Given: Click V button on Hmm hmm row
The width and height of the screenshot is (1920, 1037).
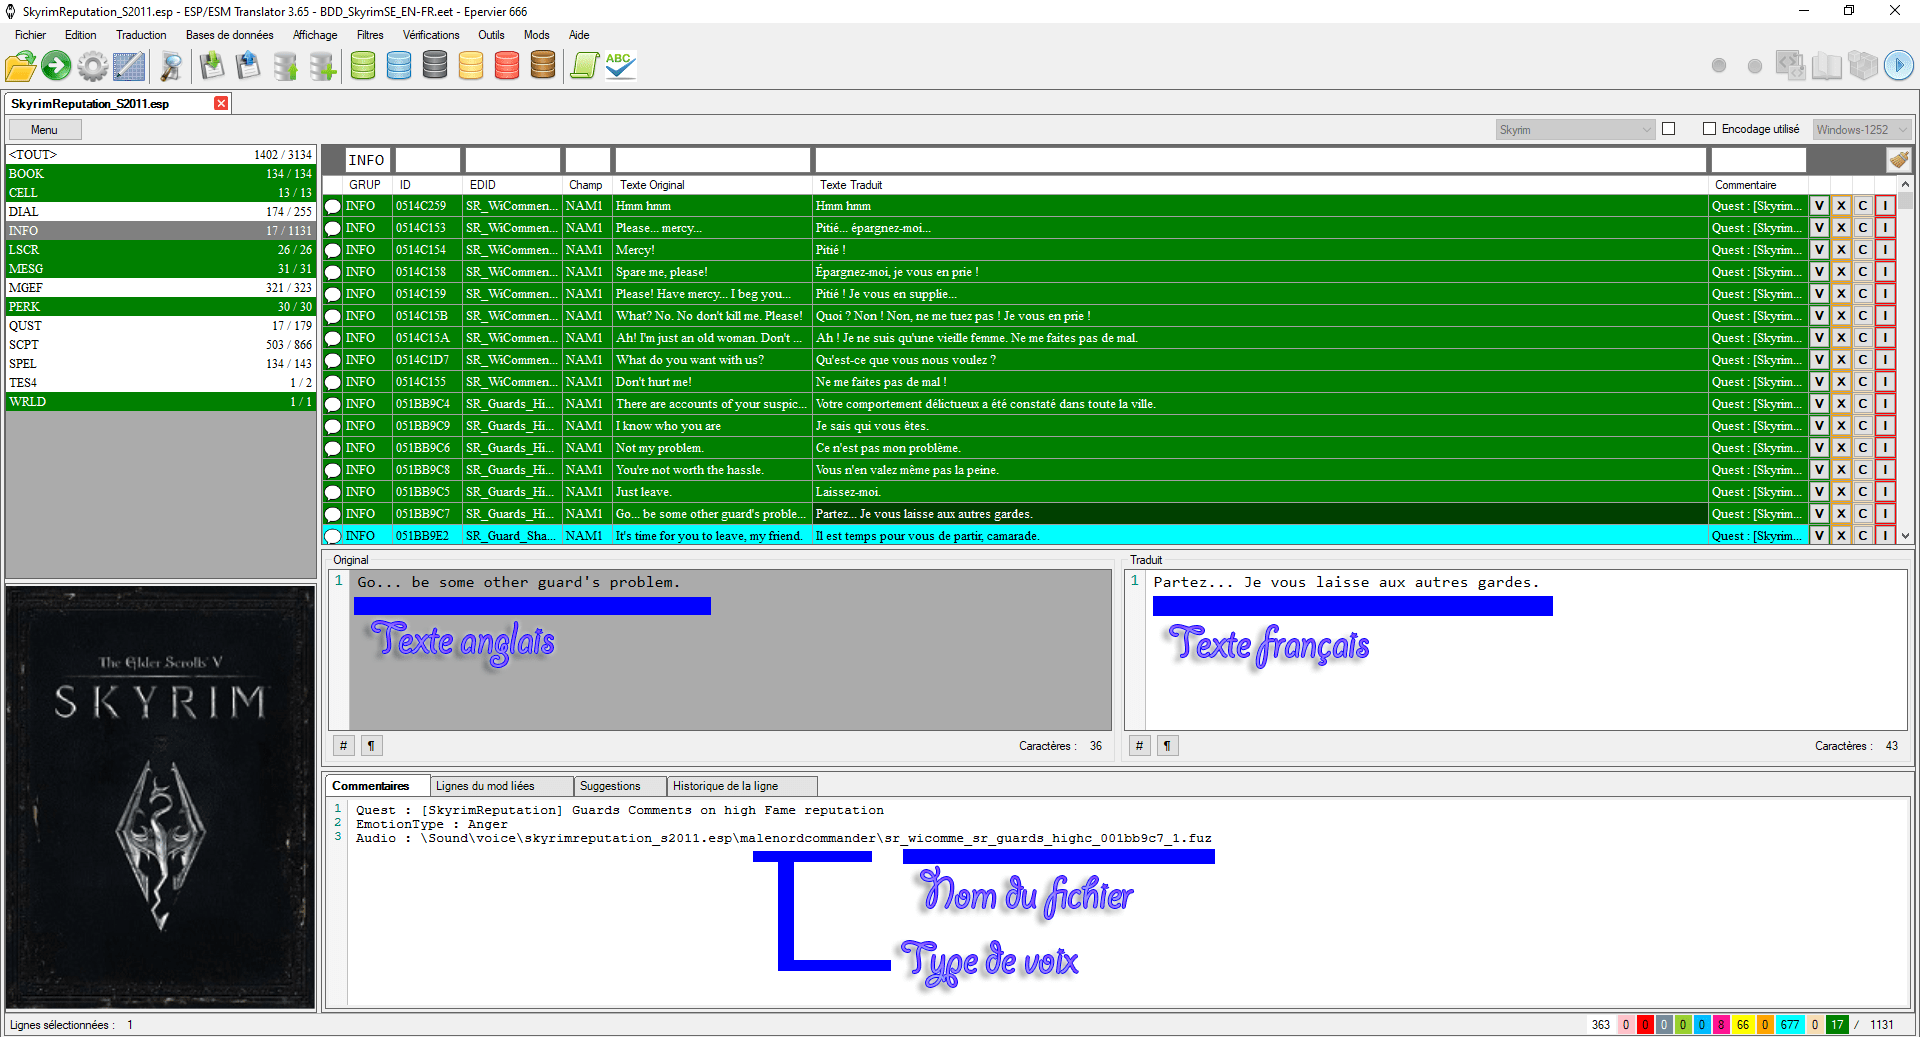Looking at the screenshot, I should click(1819, 206).
